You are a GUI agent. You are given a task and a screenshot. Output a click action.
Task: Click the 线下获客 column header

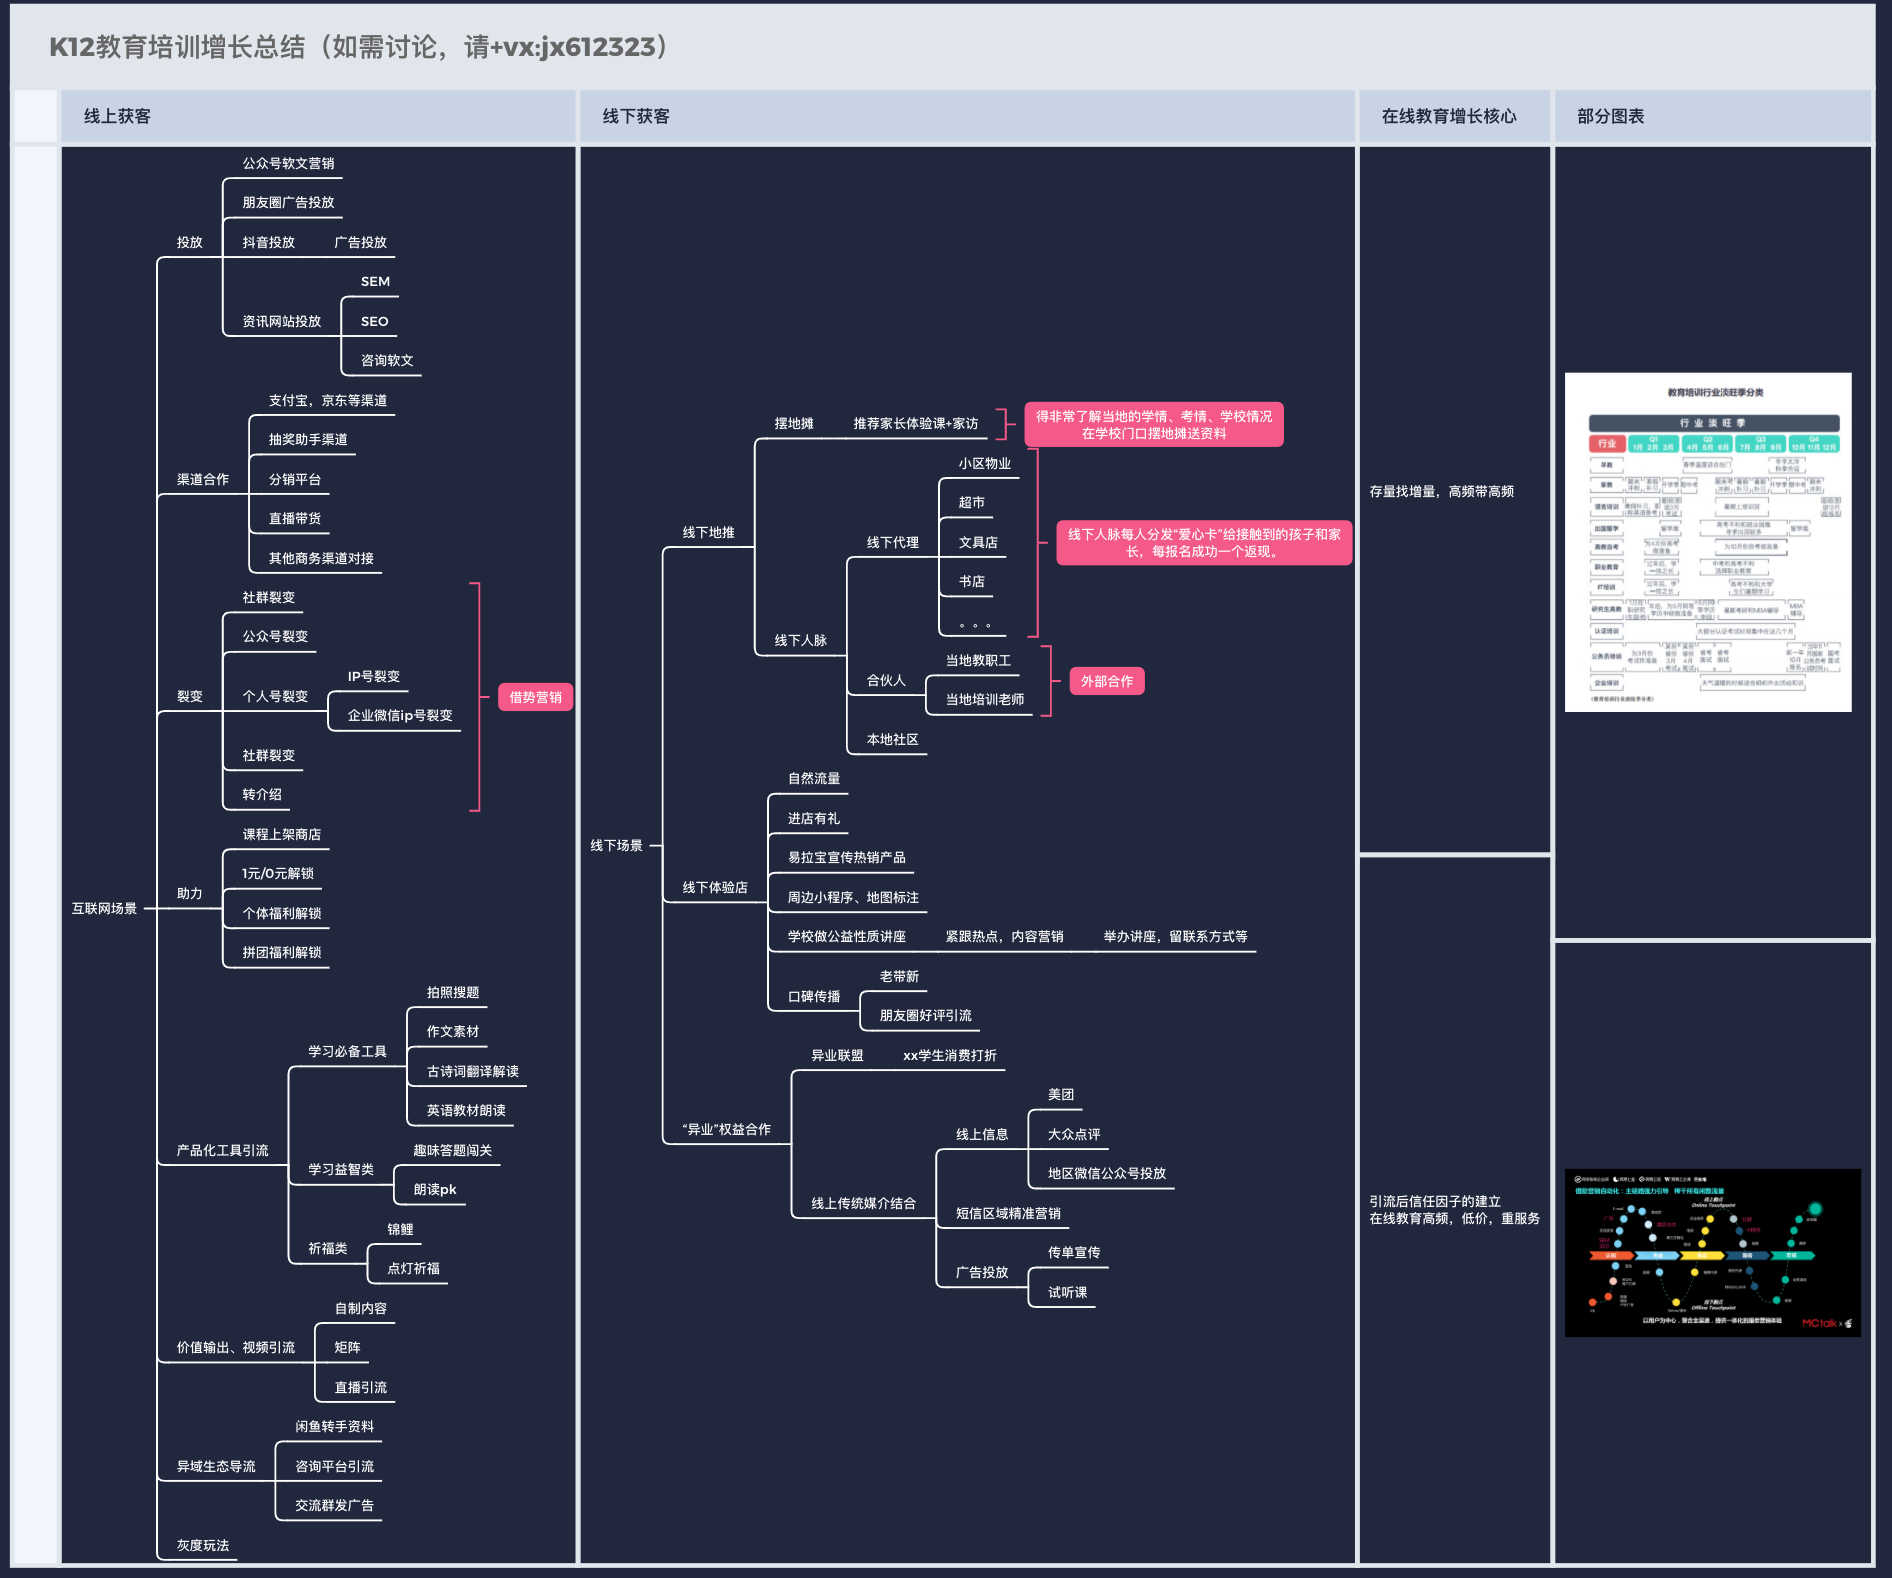coord(636,116)
